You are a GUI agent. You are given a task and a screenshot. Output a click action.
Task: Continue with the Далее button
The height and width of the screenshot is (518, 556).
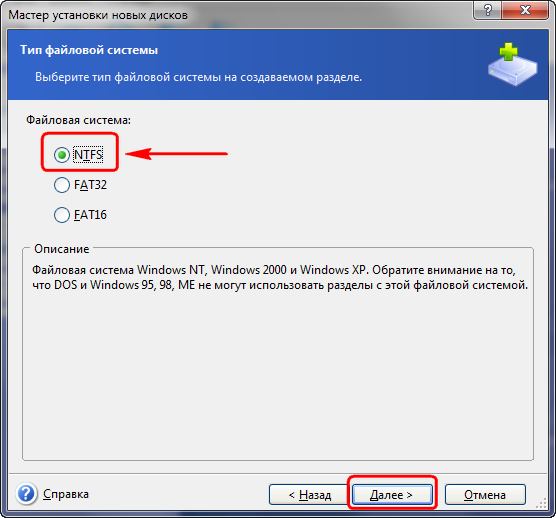pos(392,495)
